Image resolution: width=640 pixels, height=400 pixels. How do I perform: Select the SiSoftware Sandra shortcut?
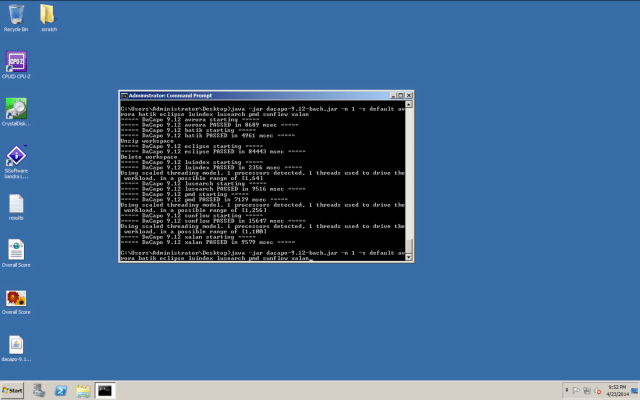click(16, 162)
